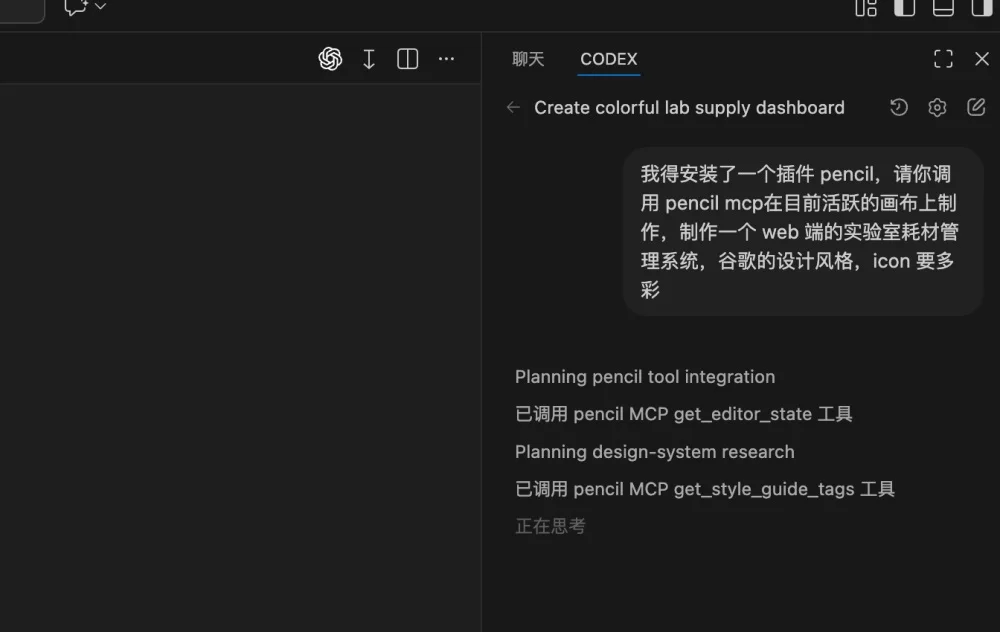The height and width of the screenshot is (632, 1000).
Task: Click the customize layout icon in title bar
Action: pyautogui.click(x=865, y=8)
